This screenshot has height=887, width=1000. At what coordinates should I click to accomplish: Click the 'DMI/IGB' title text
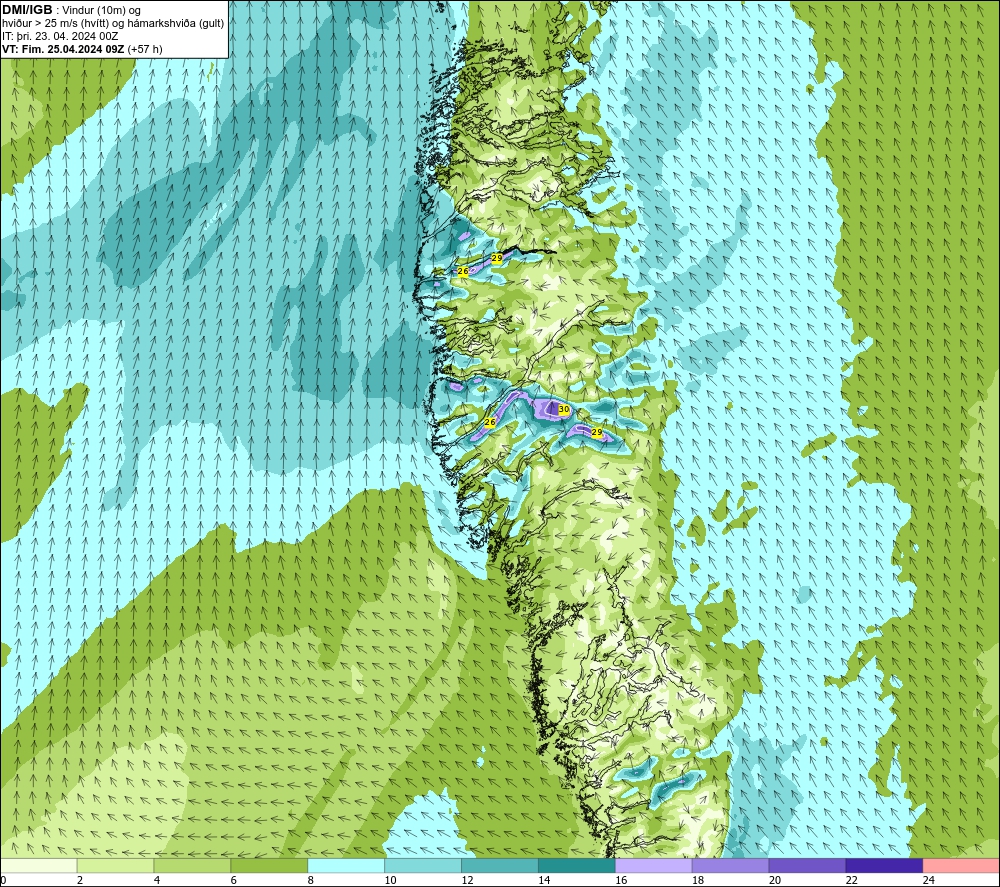27,10
